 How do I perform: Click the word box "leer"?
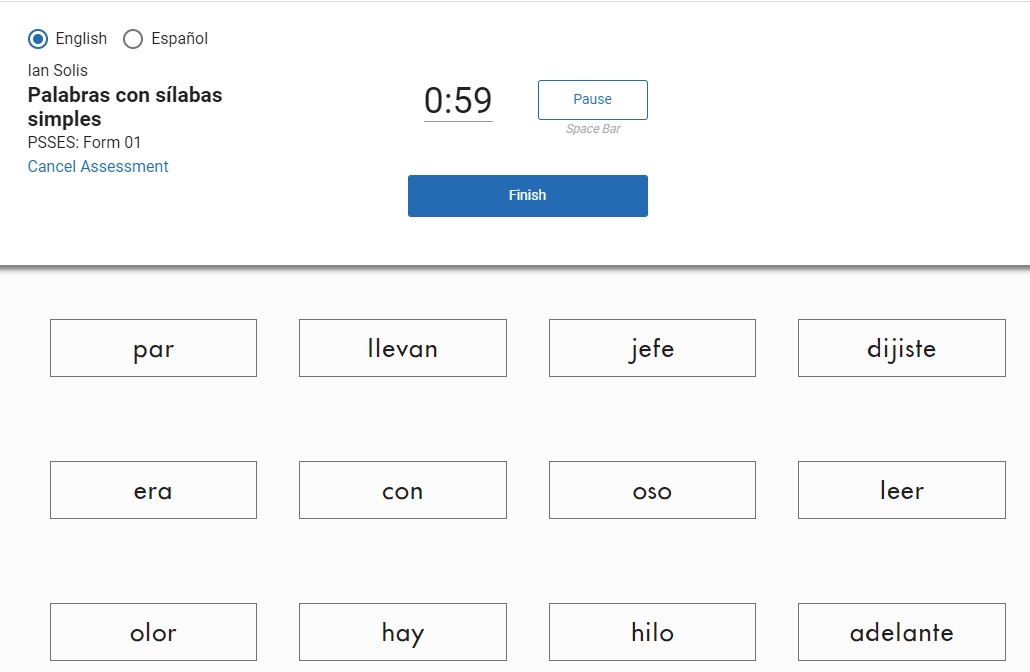pyautogui.click(x=901, y=490)
